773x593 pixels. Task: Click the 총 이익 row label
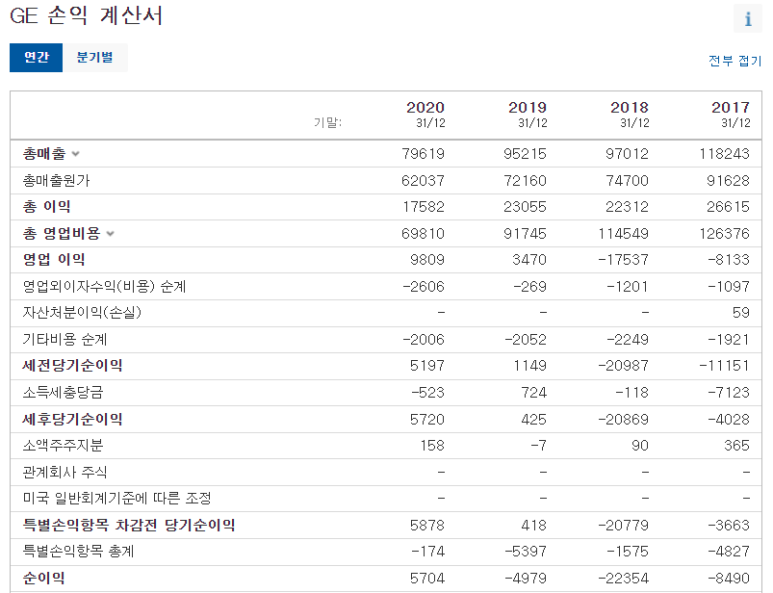point(47,207)
